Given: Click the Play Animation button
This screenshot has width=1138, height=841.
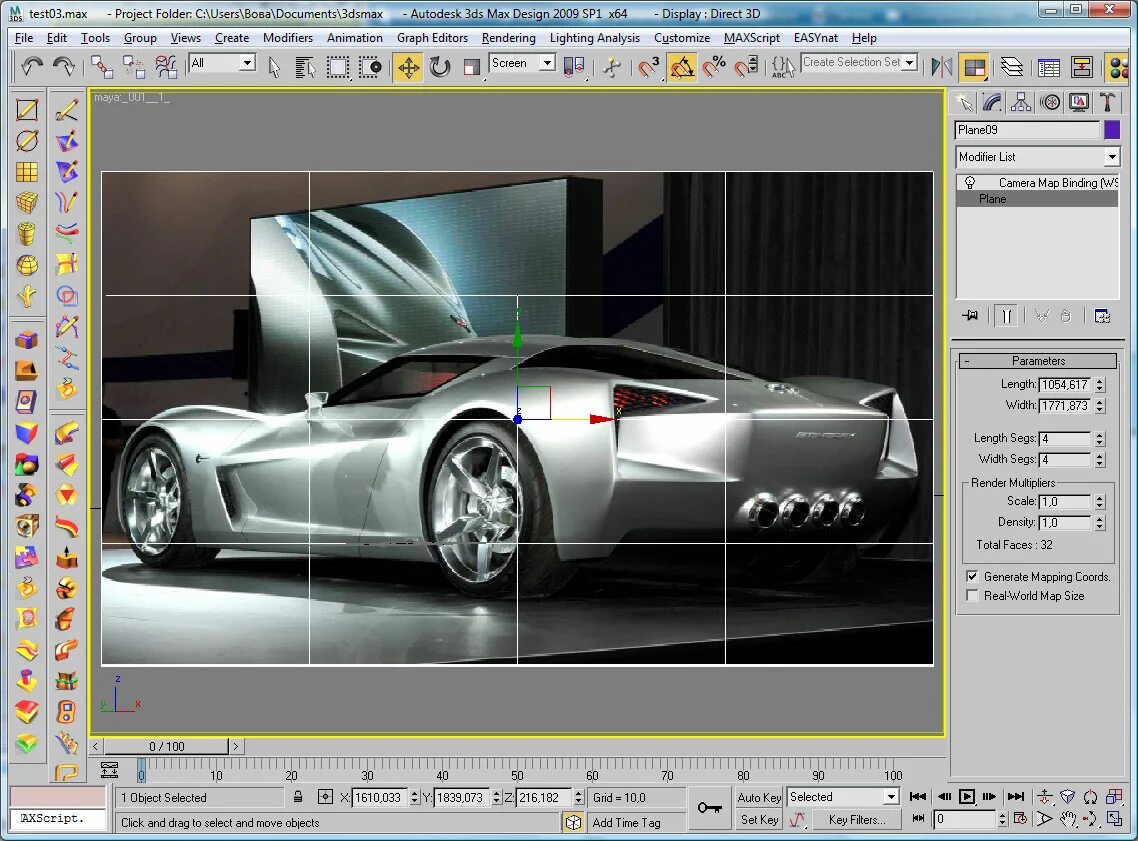Looking at the screenshot, I should (967, 797).
